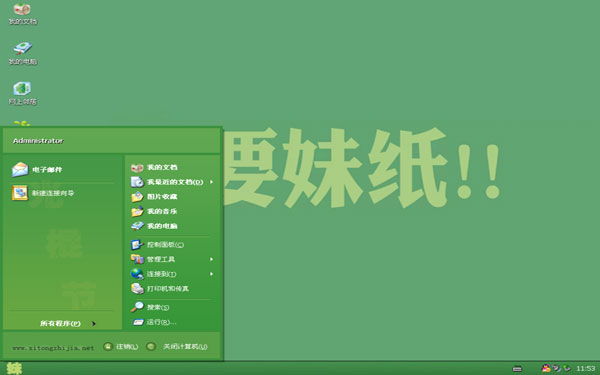Expand 连接到(T) submenu arrow

tap(211, 274)
